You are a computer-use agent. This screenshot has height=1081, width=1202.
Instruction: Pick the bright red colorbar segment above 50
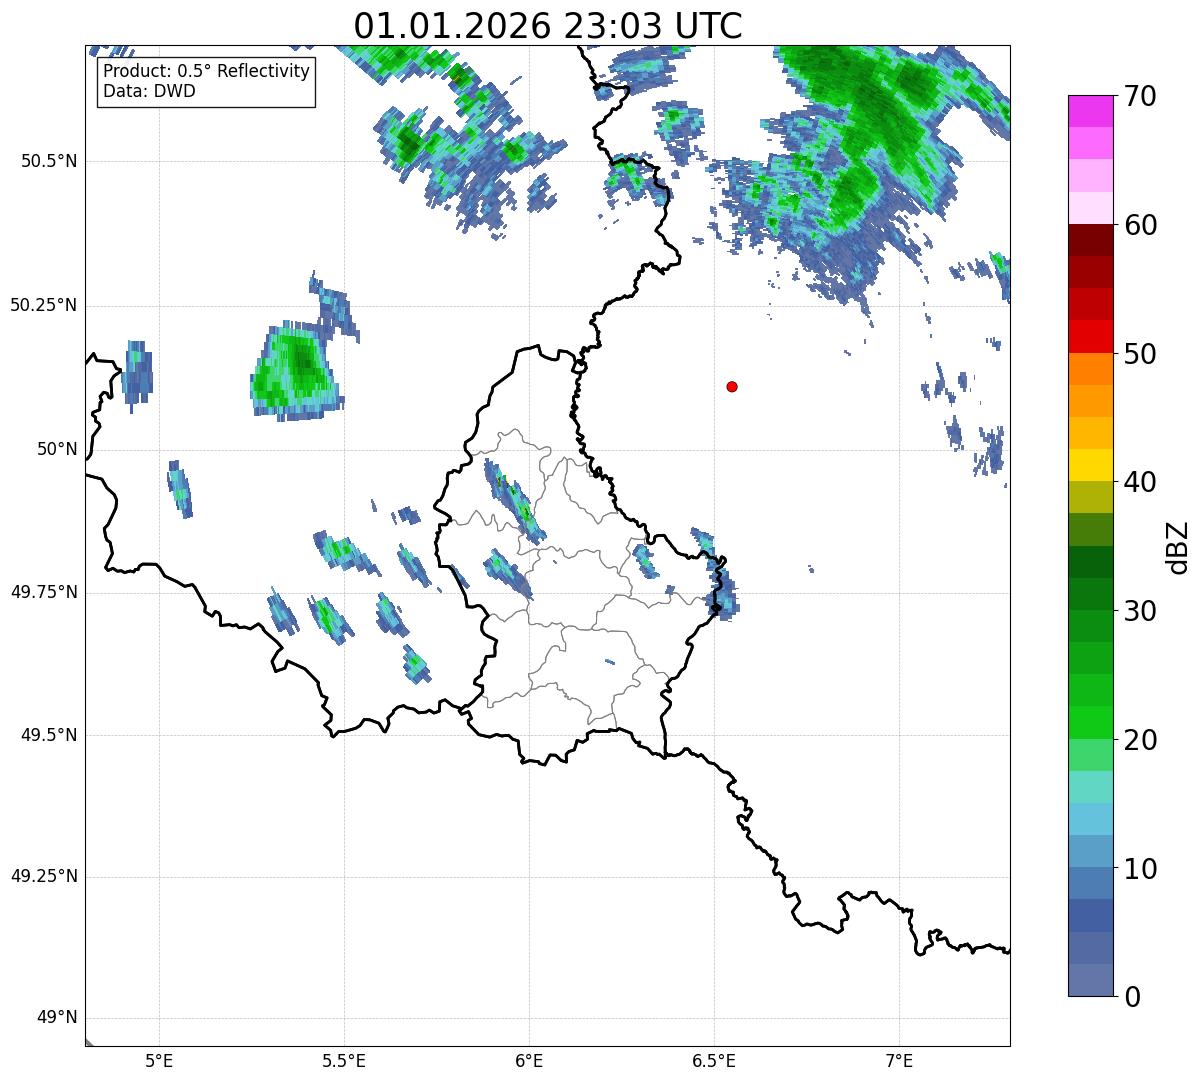point(1090,336)
